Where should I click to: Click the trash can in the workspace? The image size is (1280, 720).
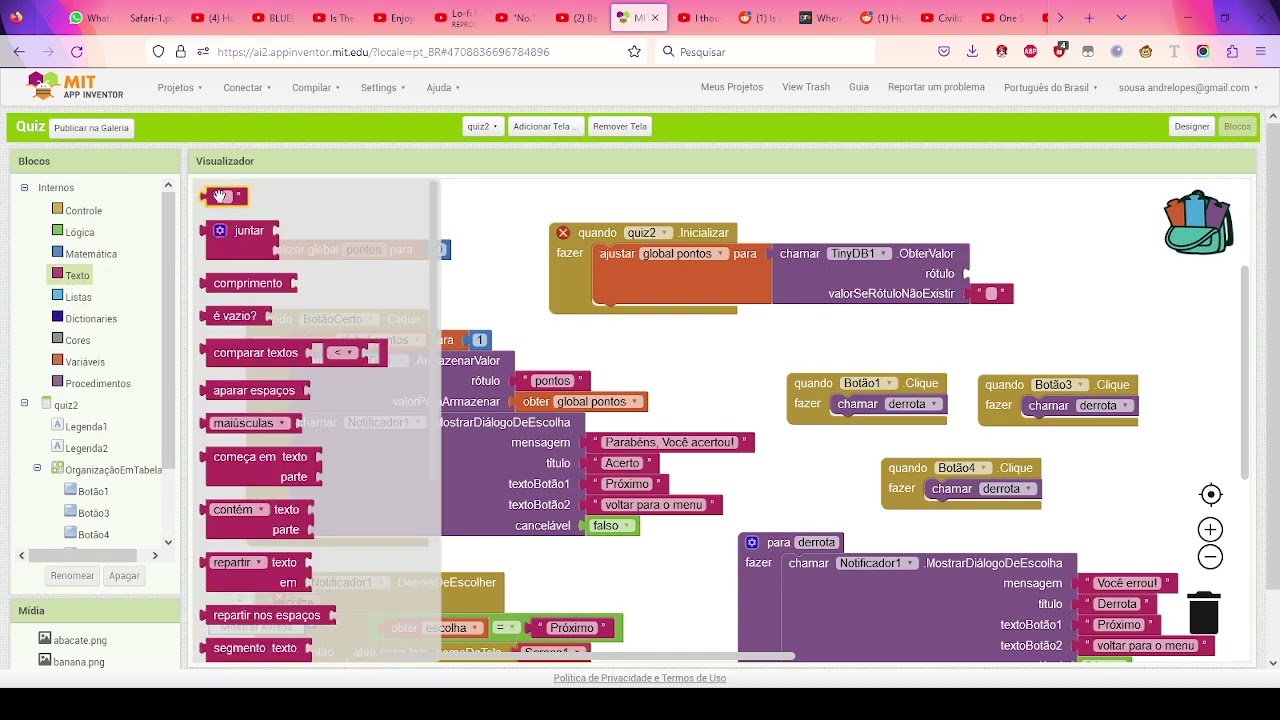(1204, 612)
